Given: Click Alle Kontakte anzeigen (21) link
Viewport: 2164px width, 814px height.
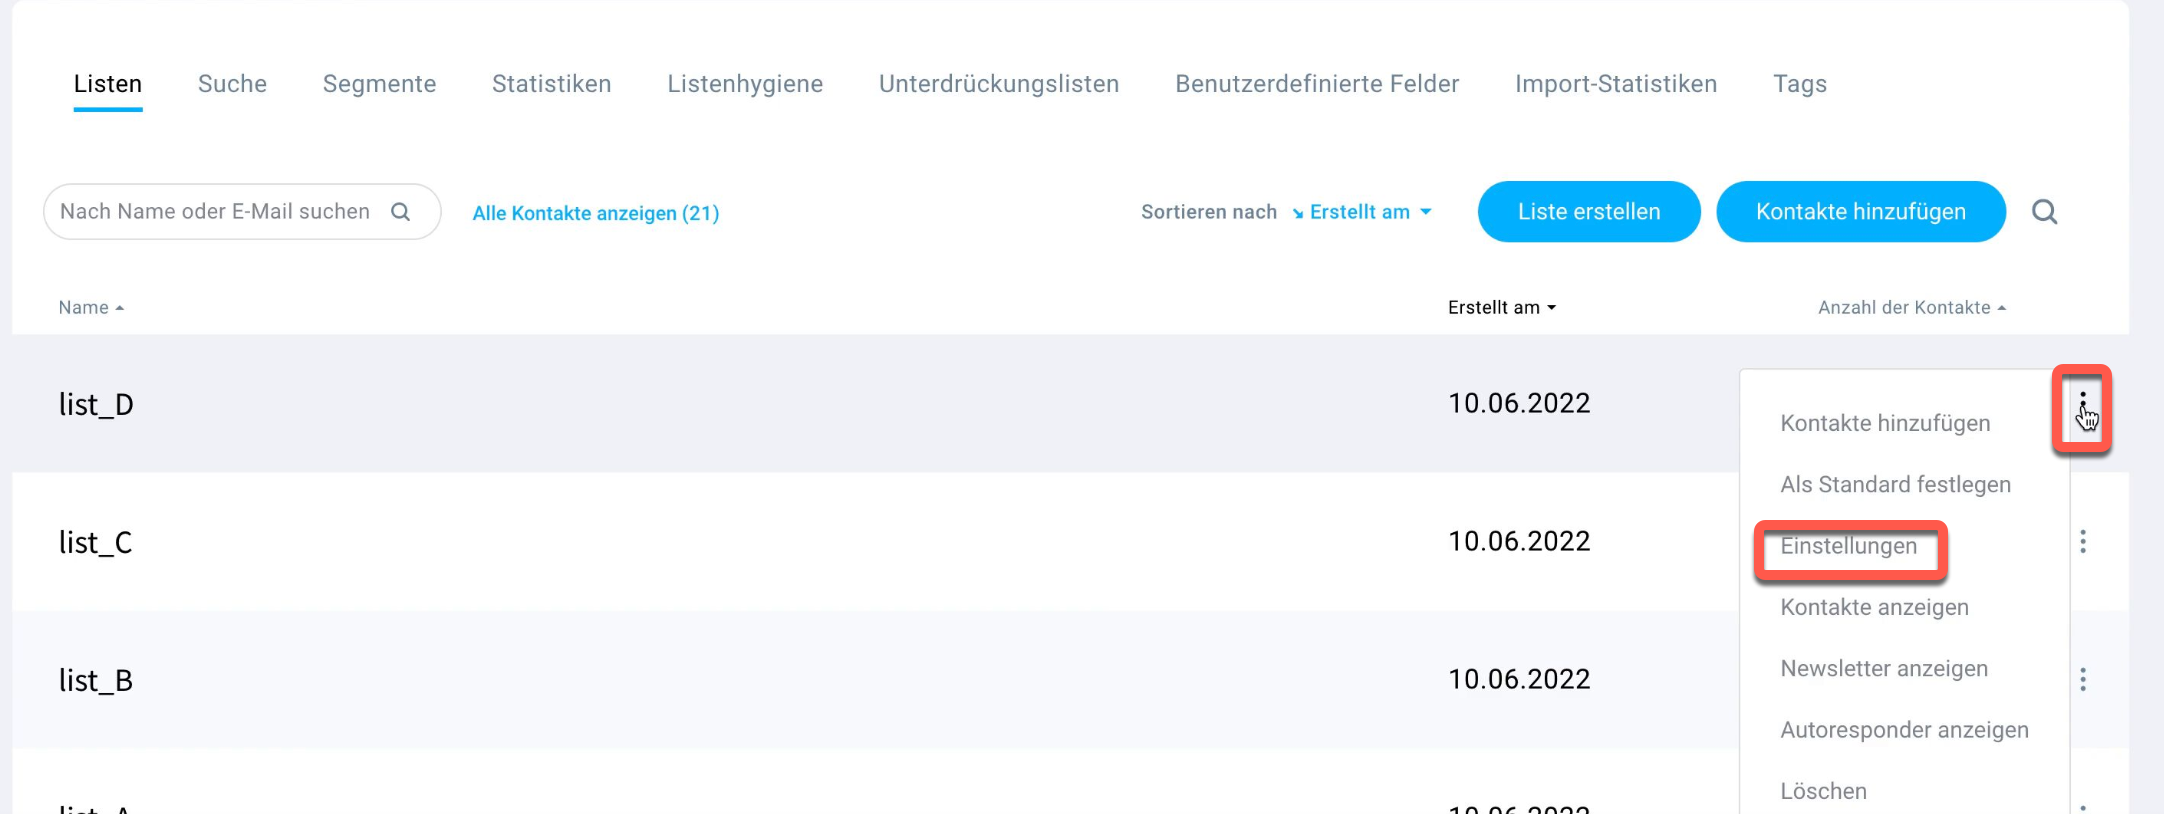Looking at the screenshot, I should (x=596, y=213).
